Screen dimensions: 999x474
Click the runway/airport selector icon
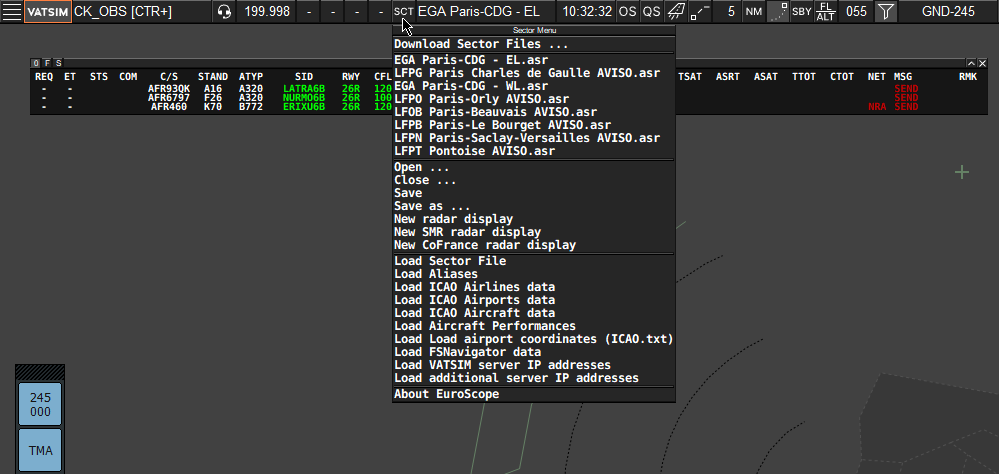pyautogui.click(x=675, y=11)
